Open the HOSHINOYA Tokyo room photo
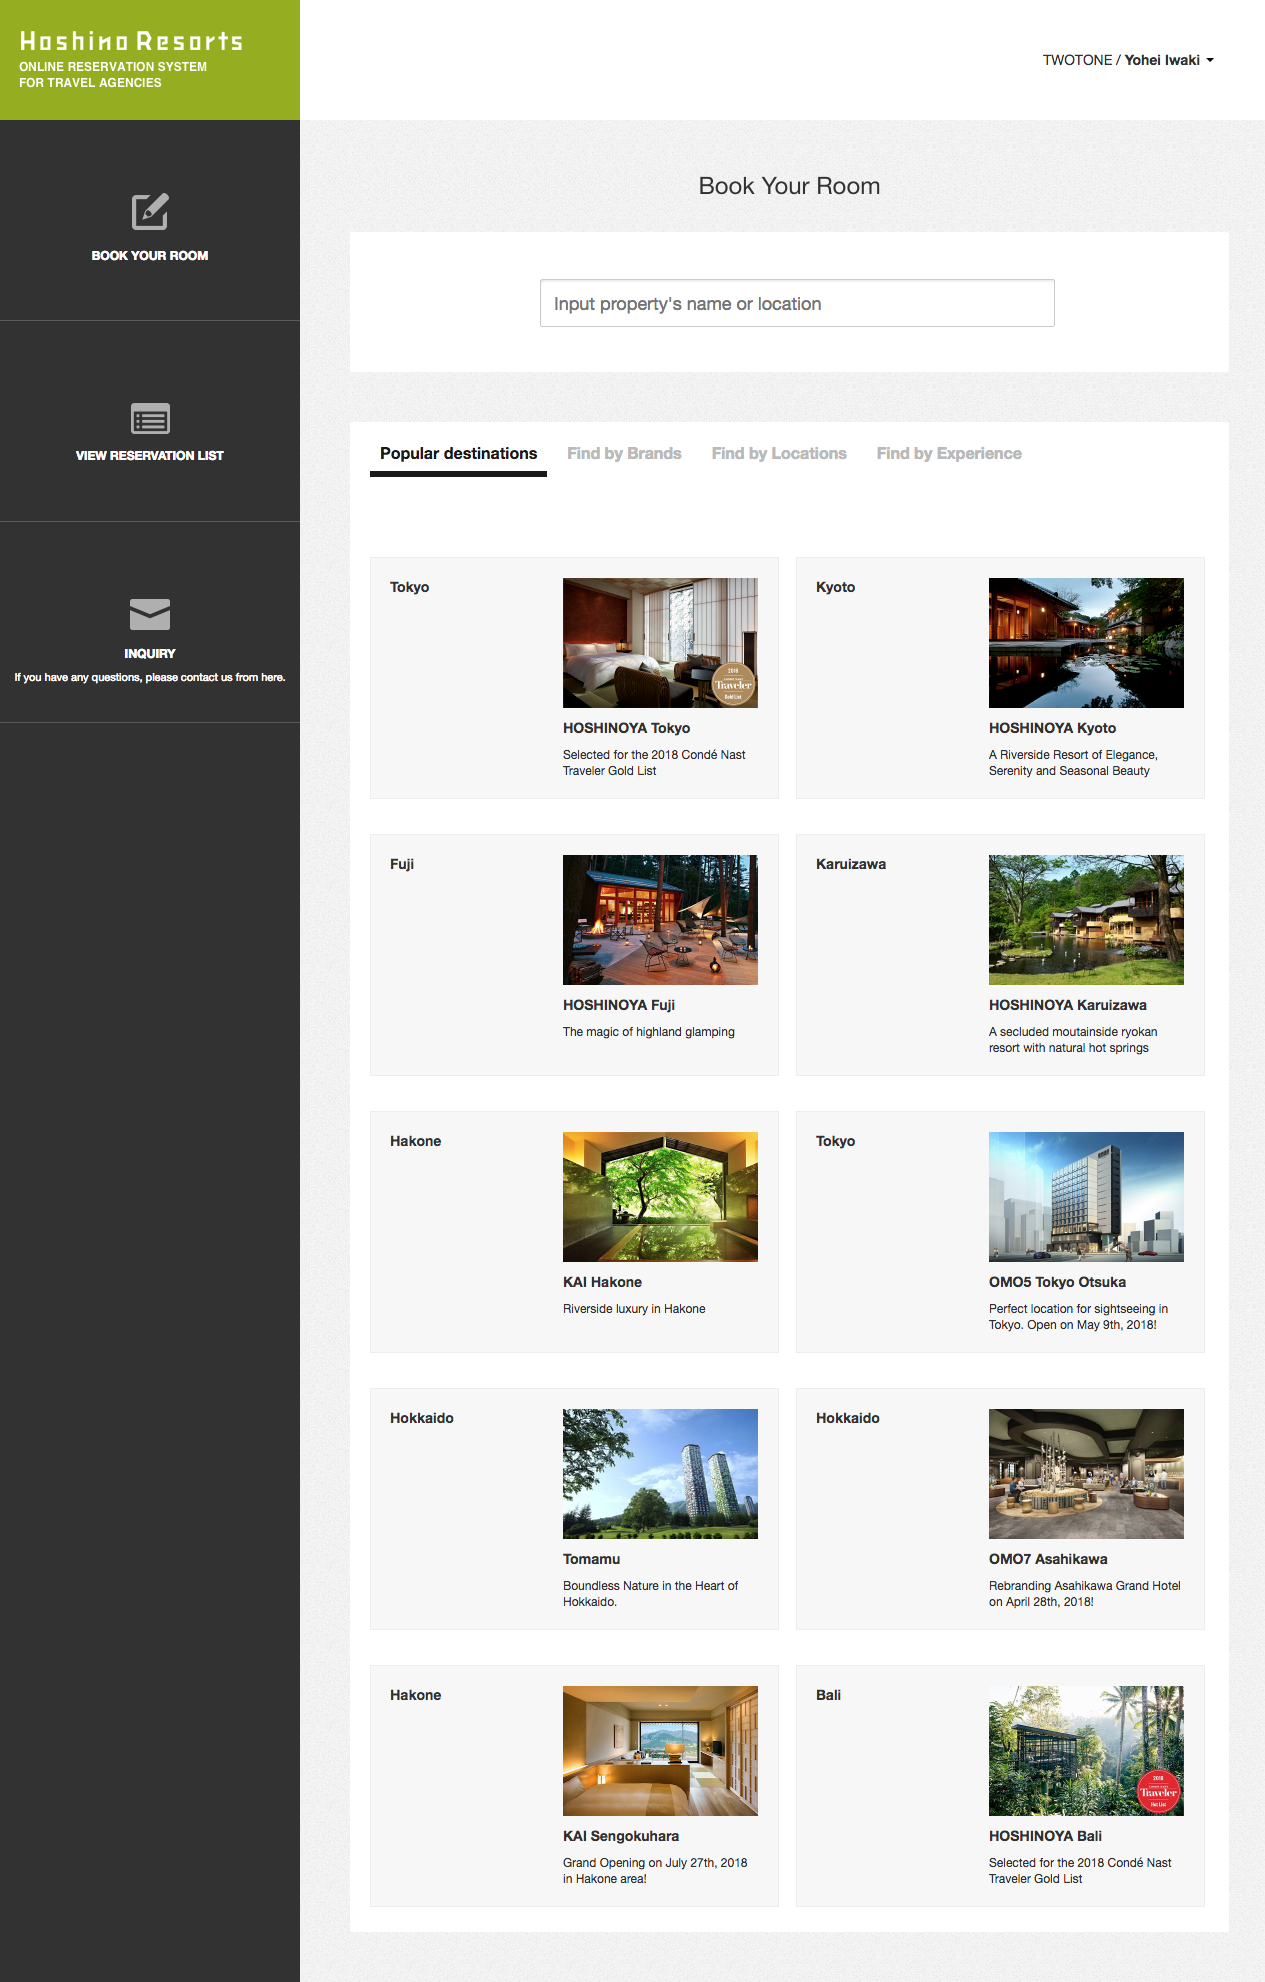1265x1982 pixels. [x=660, y=643]
